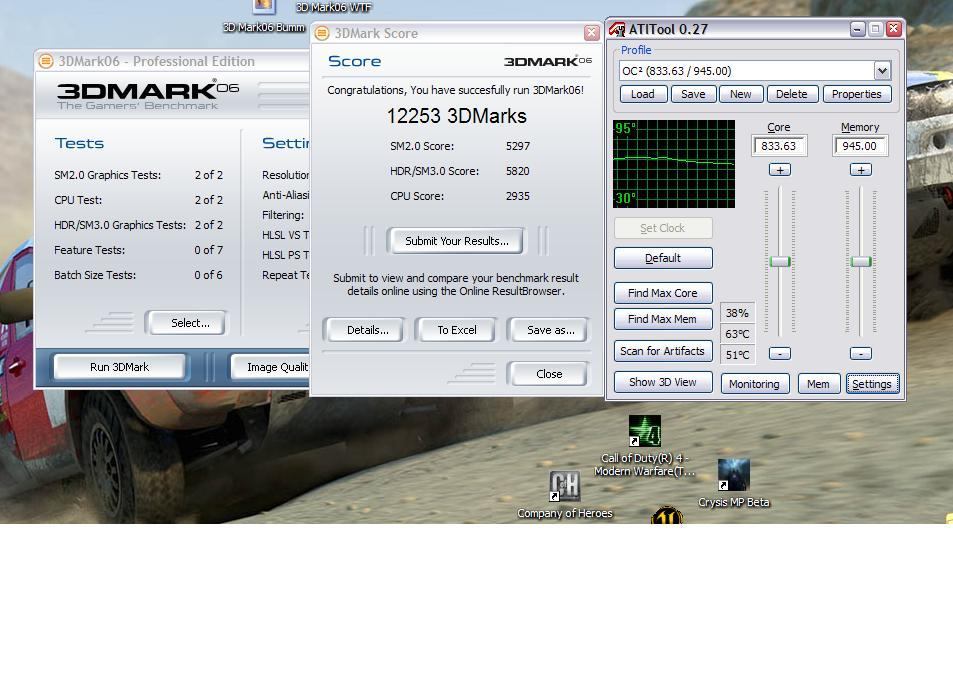Click the 63°C temperature readout
This screenshot has height=692, width=953.
click(737, 334)
